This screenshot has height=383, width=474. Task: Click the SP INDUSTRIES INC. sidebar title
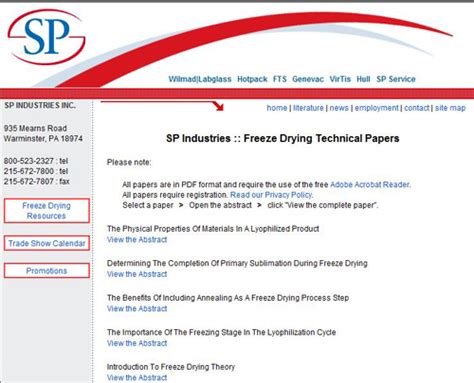point(40,105)
